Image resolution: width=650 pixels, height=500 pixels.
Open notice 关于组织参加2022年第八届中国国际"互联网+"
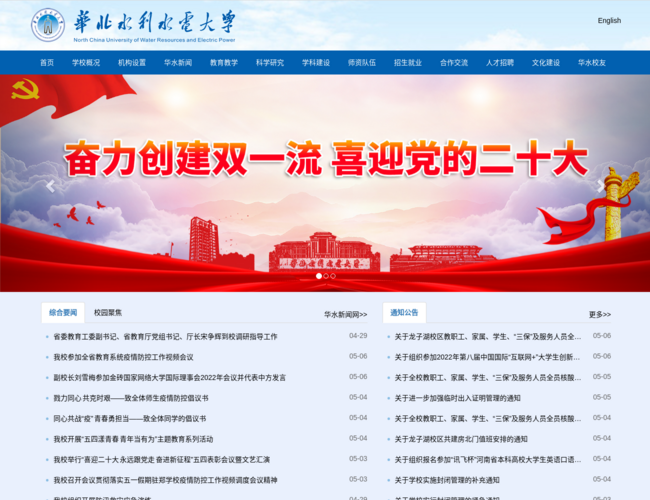pos(487,357)
